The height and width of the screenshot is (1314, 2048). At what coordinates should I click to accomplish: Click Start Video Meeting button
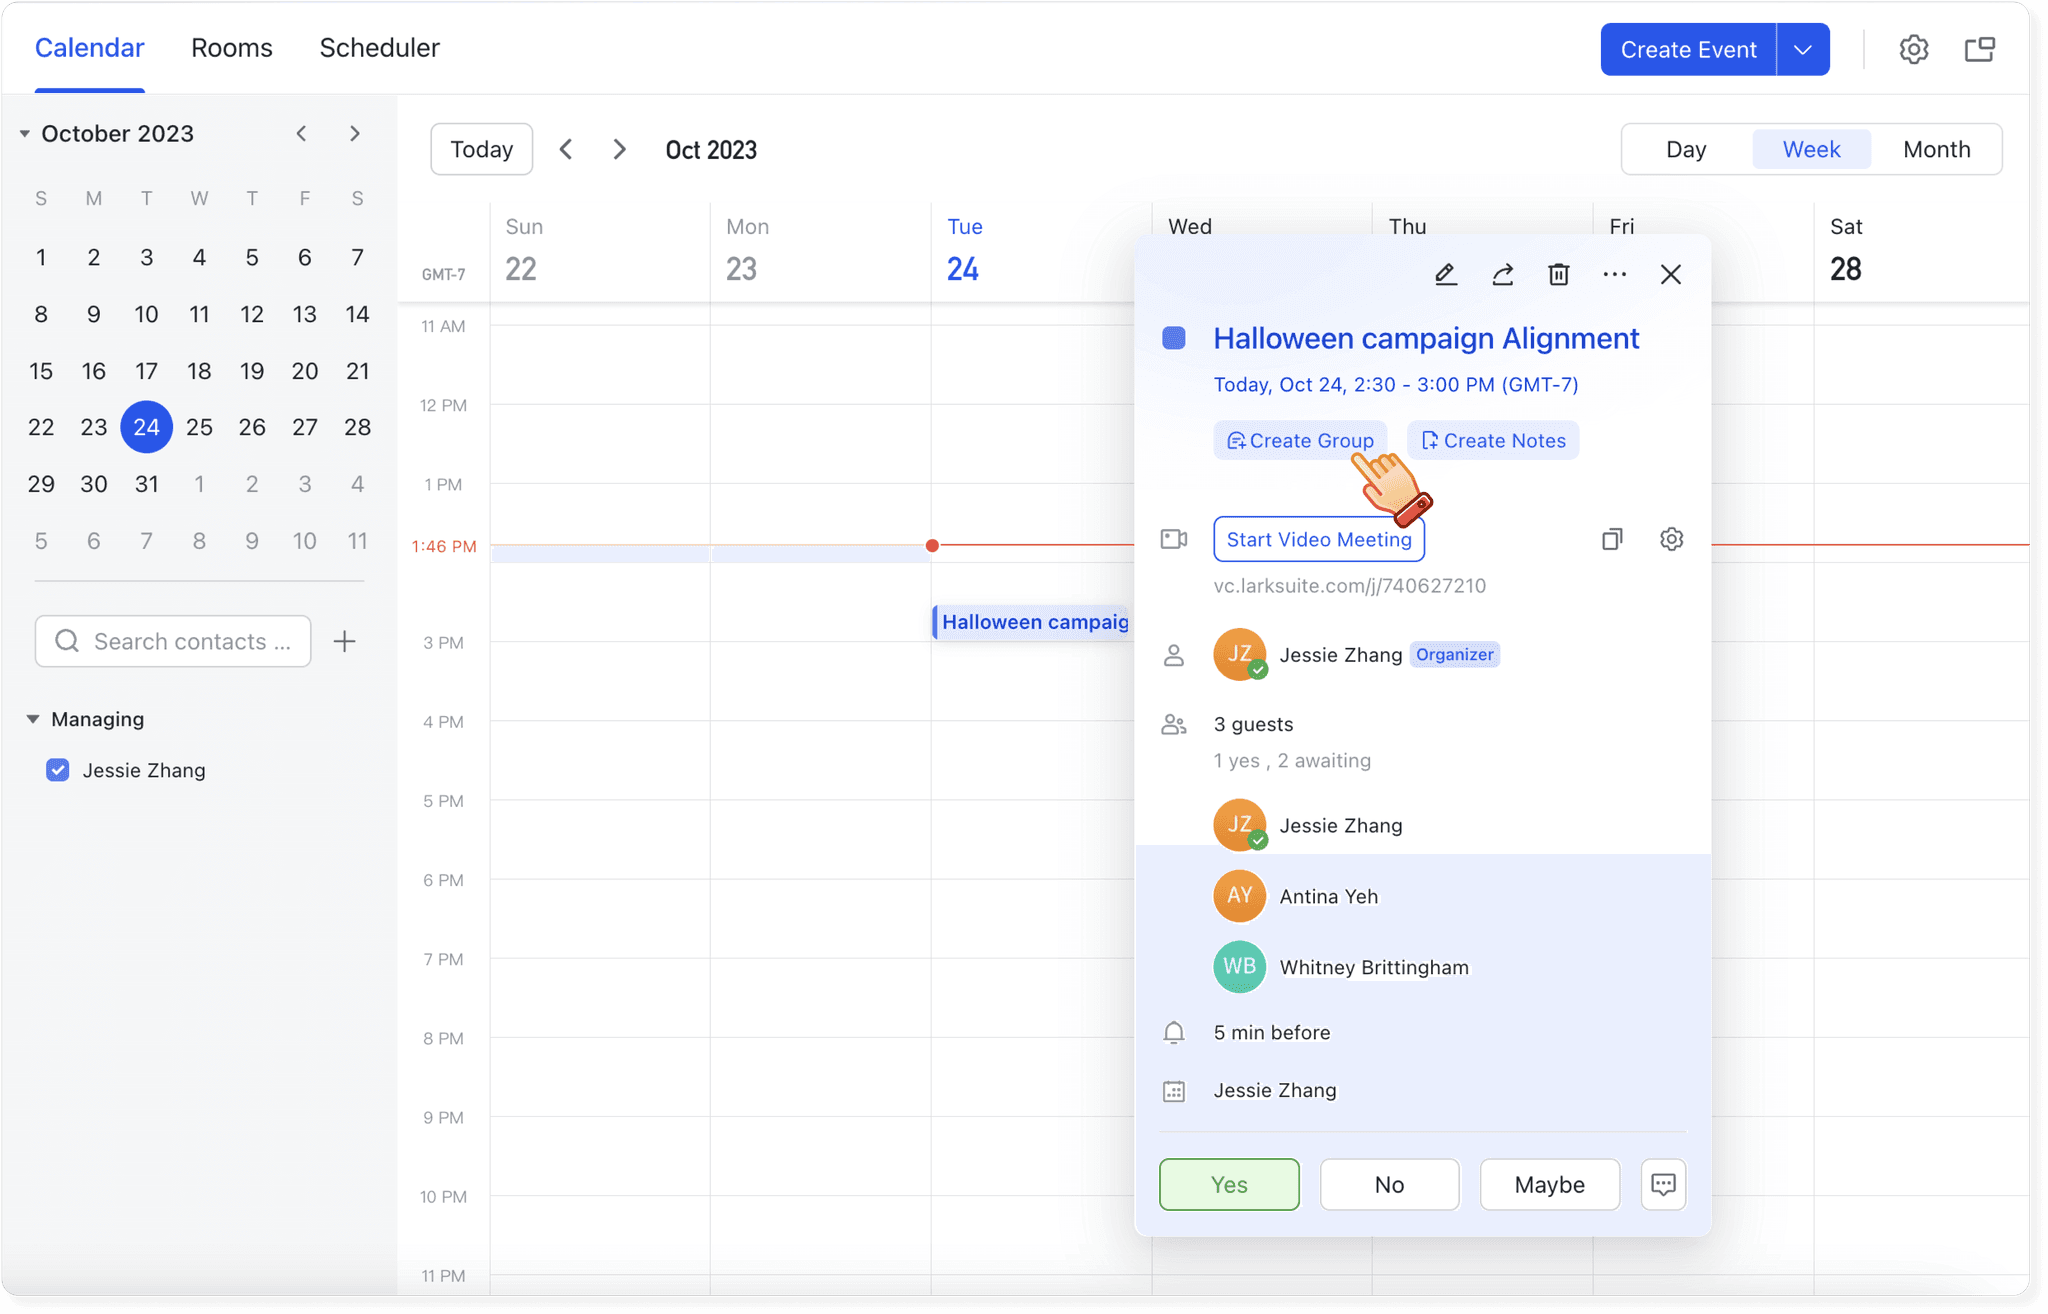coord(1318,539)
